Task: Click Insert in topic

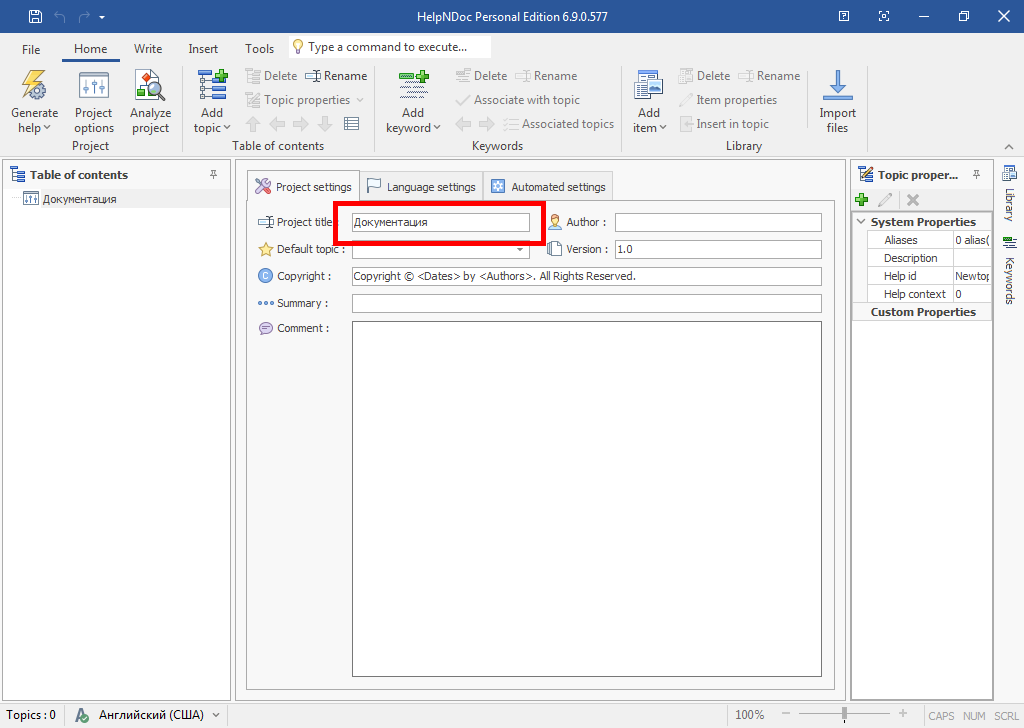Action: point(724,123)
